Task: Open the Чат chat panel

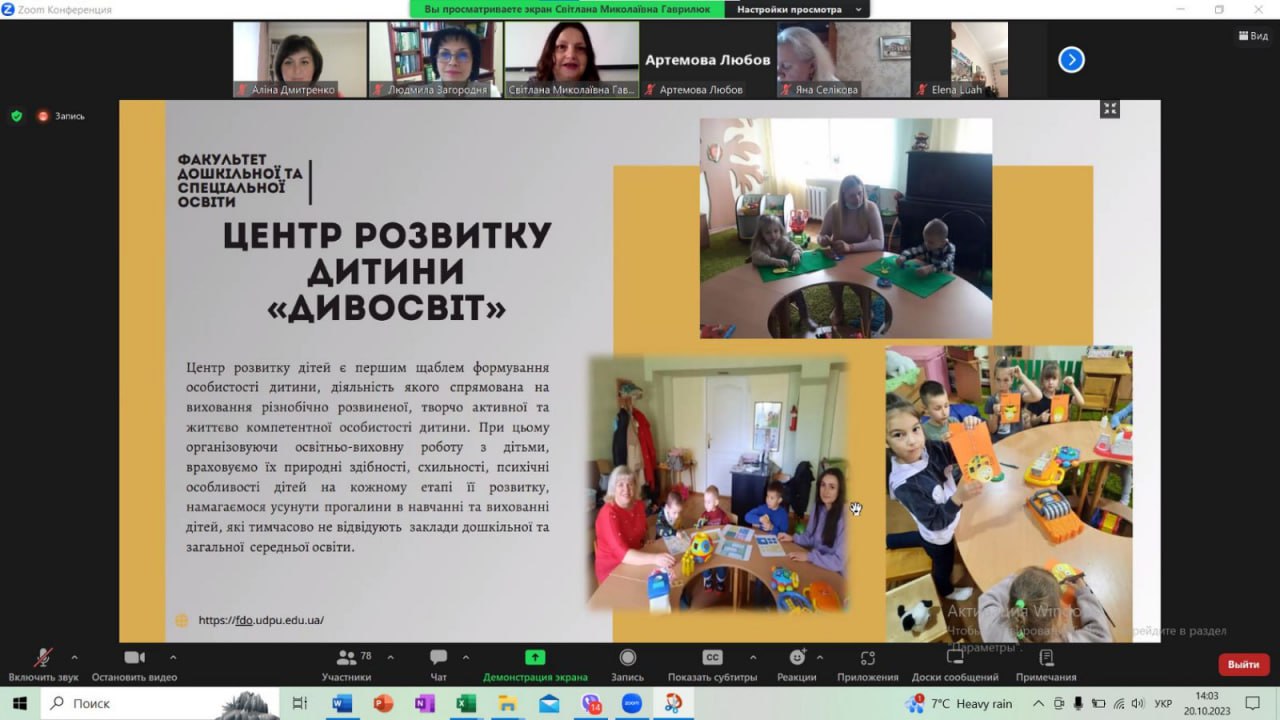Action: (x=438, y=665)
